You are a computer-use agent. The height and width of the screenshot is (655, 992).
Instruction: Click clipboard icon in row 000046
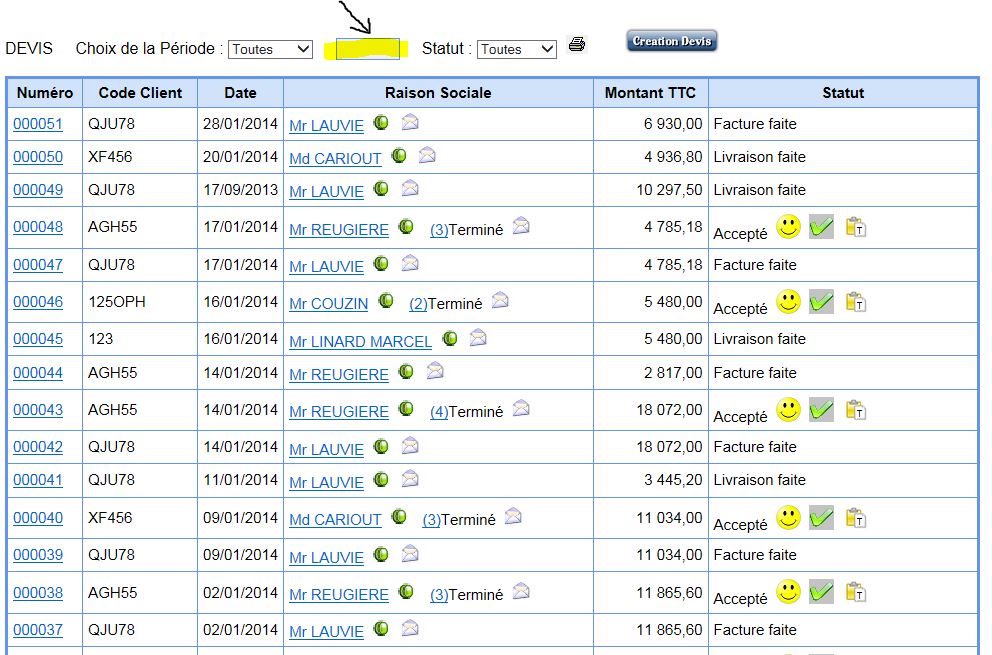(x=855, y=302)
